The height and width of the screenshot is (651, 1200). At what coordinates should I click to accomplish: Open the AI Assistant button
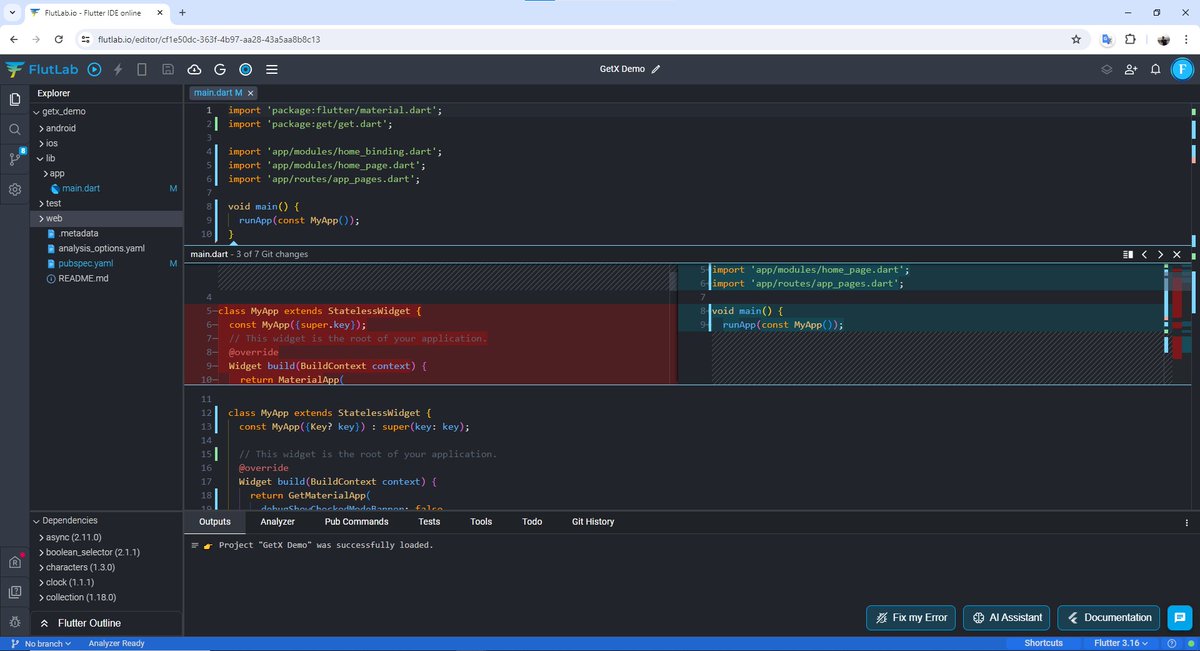click(x=1006, y=618)
